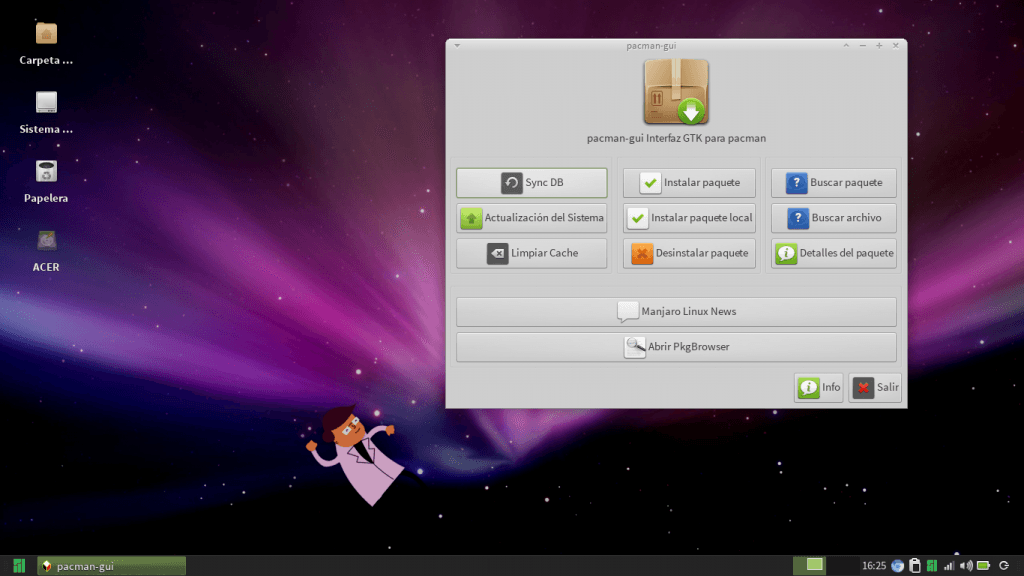1024x576 pixels.
Task: Open the pacman-gui window menu arrow
Action: (457, 46)
